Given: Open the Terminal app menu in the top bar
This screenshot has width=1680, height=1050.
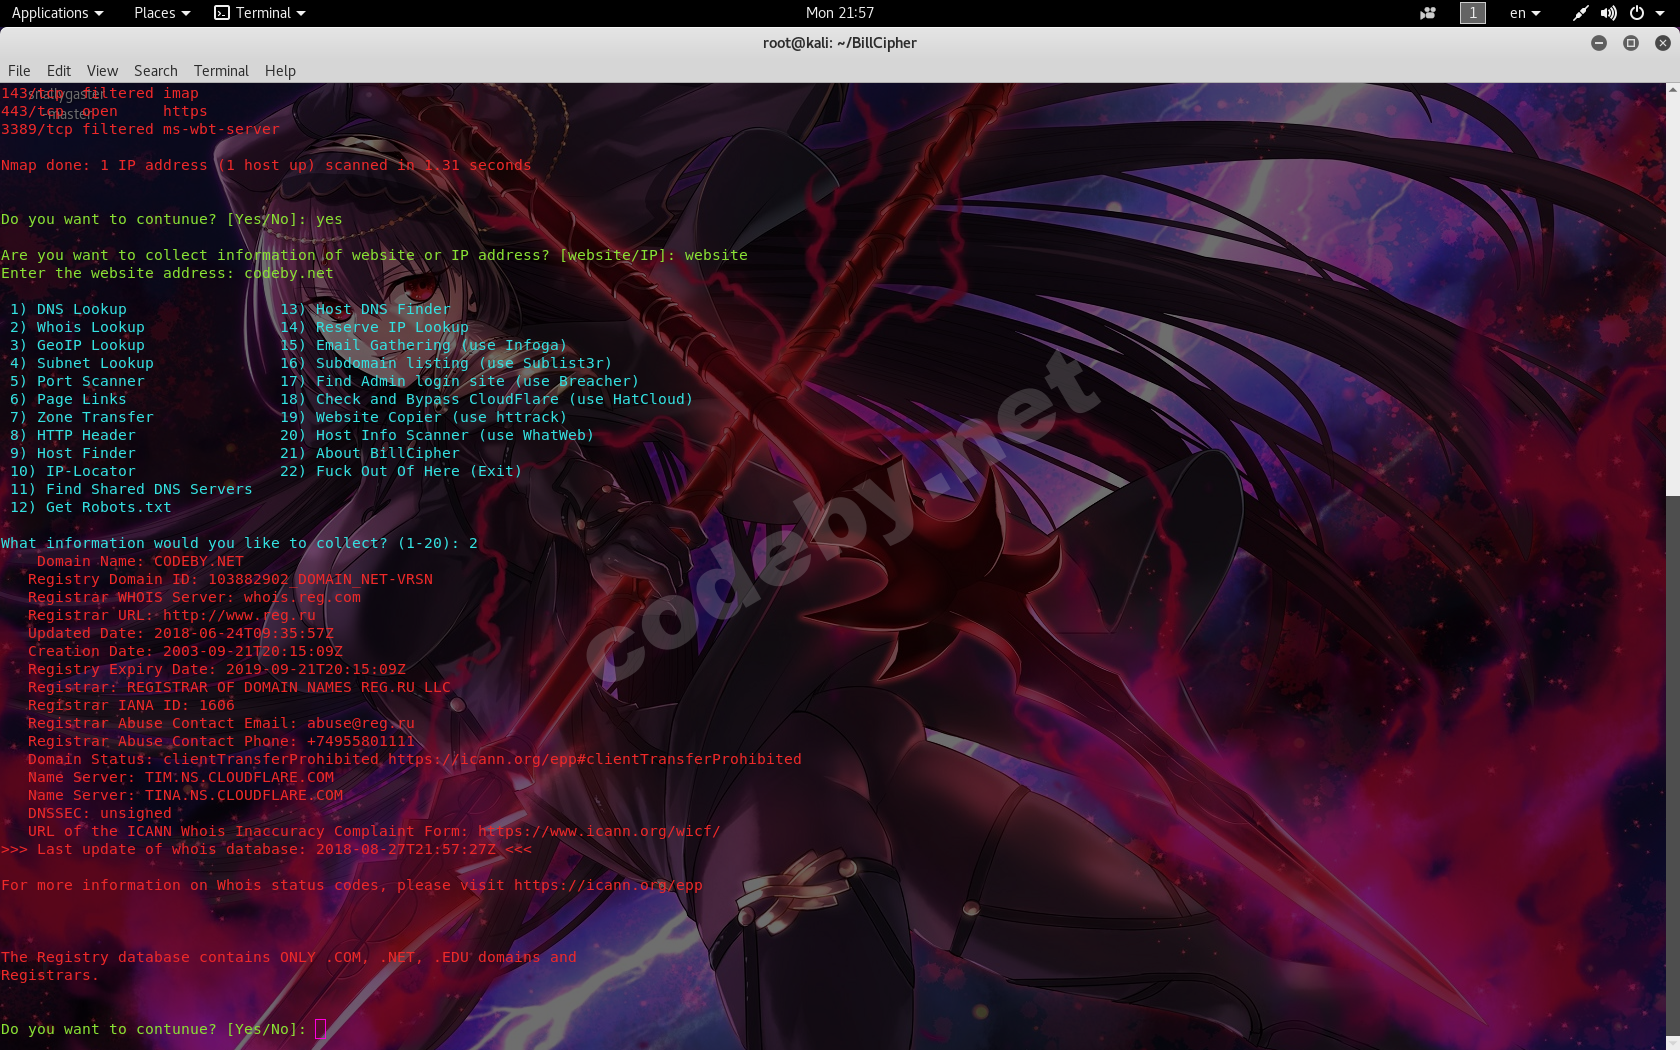Looking at the screenshot, I should point(260,13).
